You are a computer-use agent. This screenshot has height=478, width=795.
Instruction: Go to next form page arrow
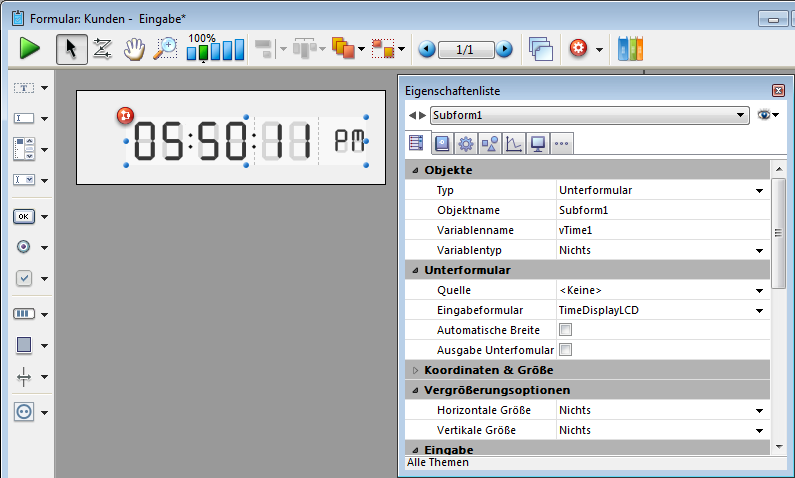tap(504, 48)
